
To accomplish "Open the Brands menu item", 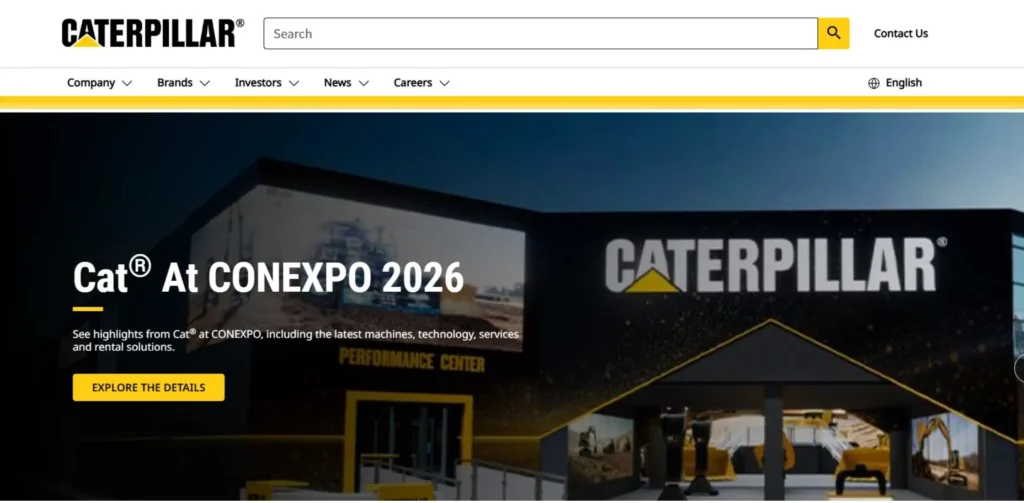I will tap(174, 83).
